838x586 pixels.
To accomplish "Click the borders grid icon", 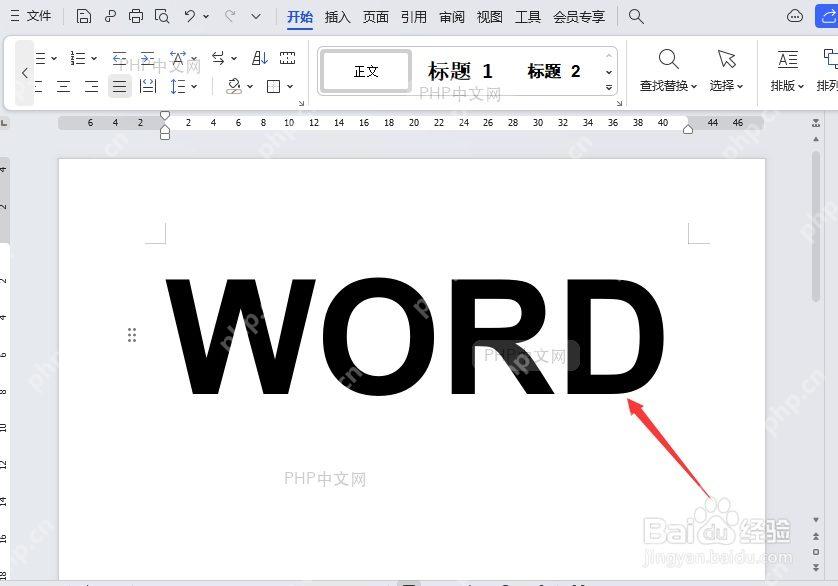I will pyautogui.click(x=274, y=86).
